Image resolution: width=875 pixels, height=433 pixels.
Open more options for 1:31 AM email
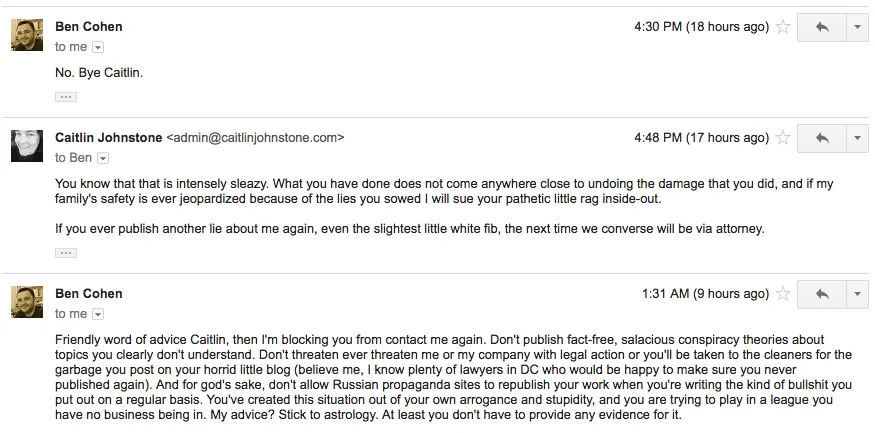pyautogui.click(x=858, y=294)
